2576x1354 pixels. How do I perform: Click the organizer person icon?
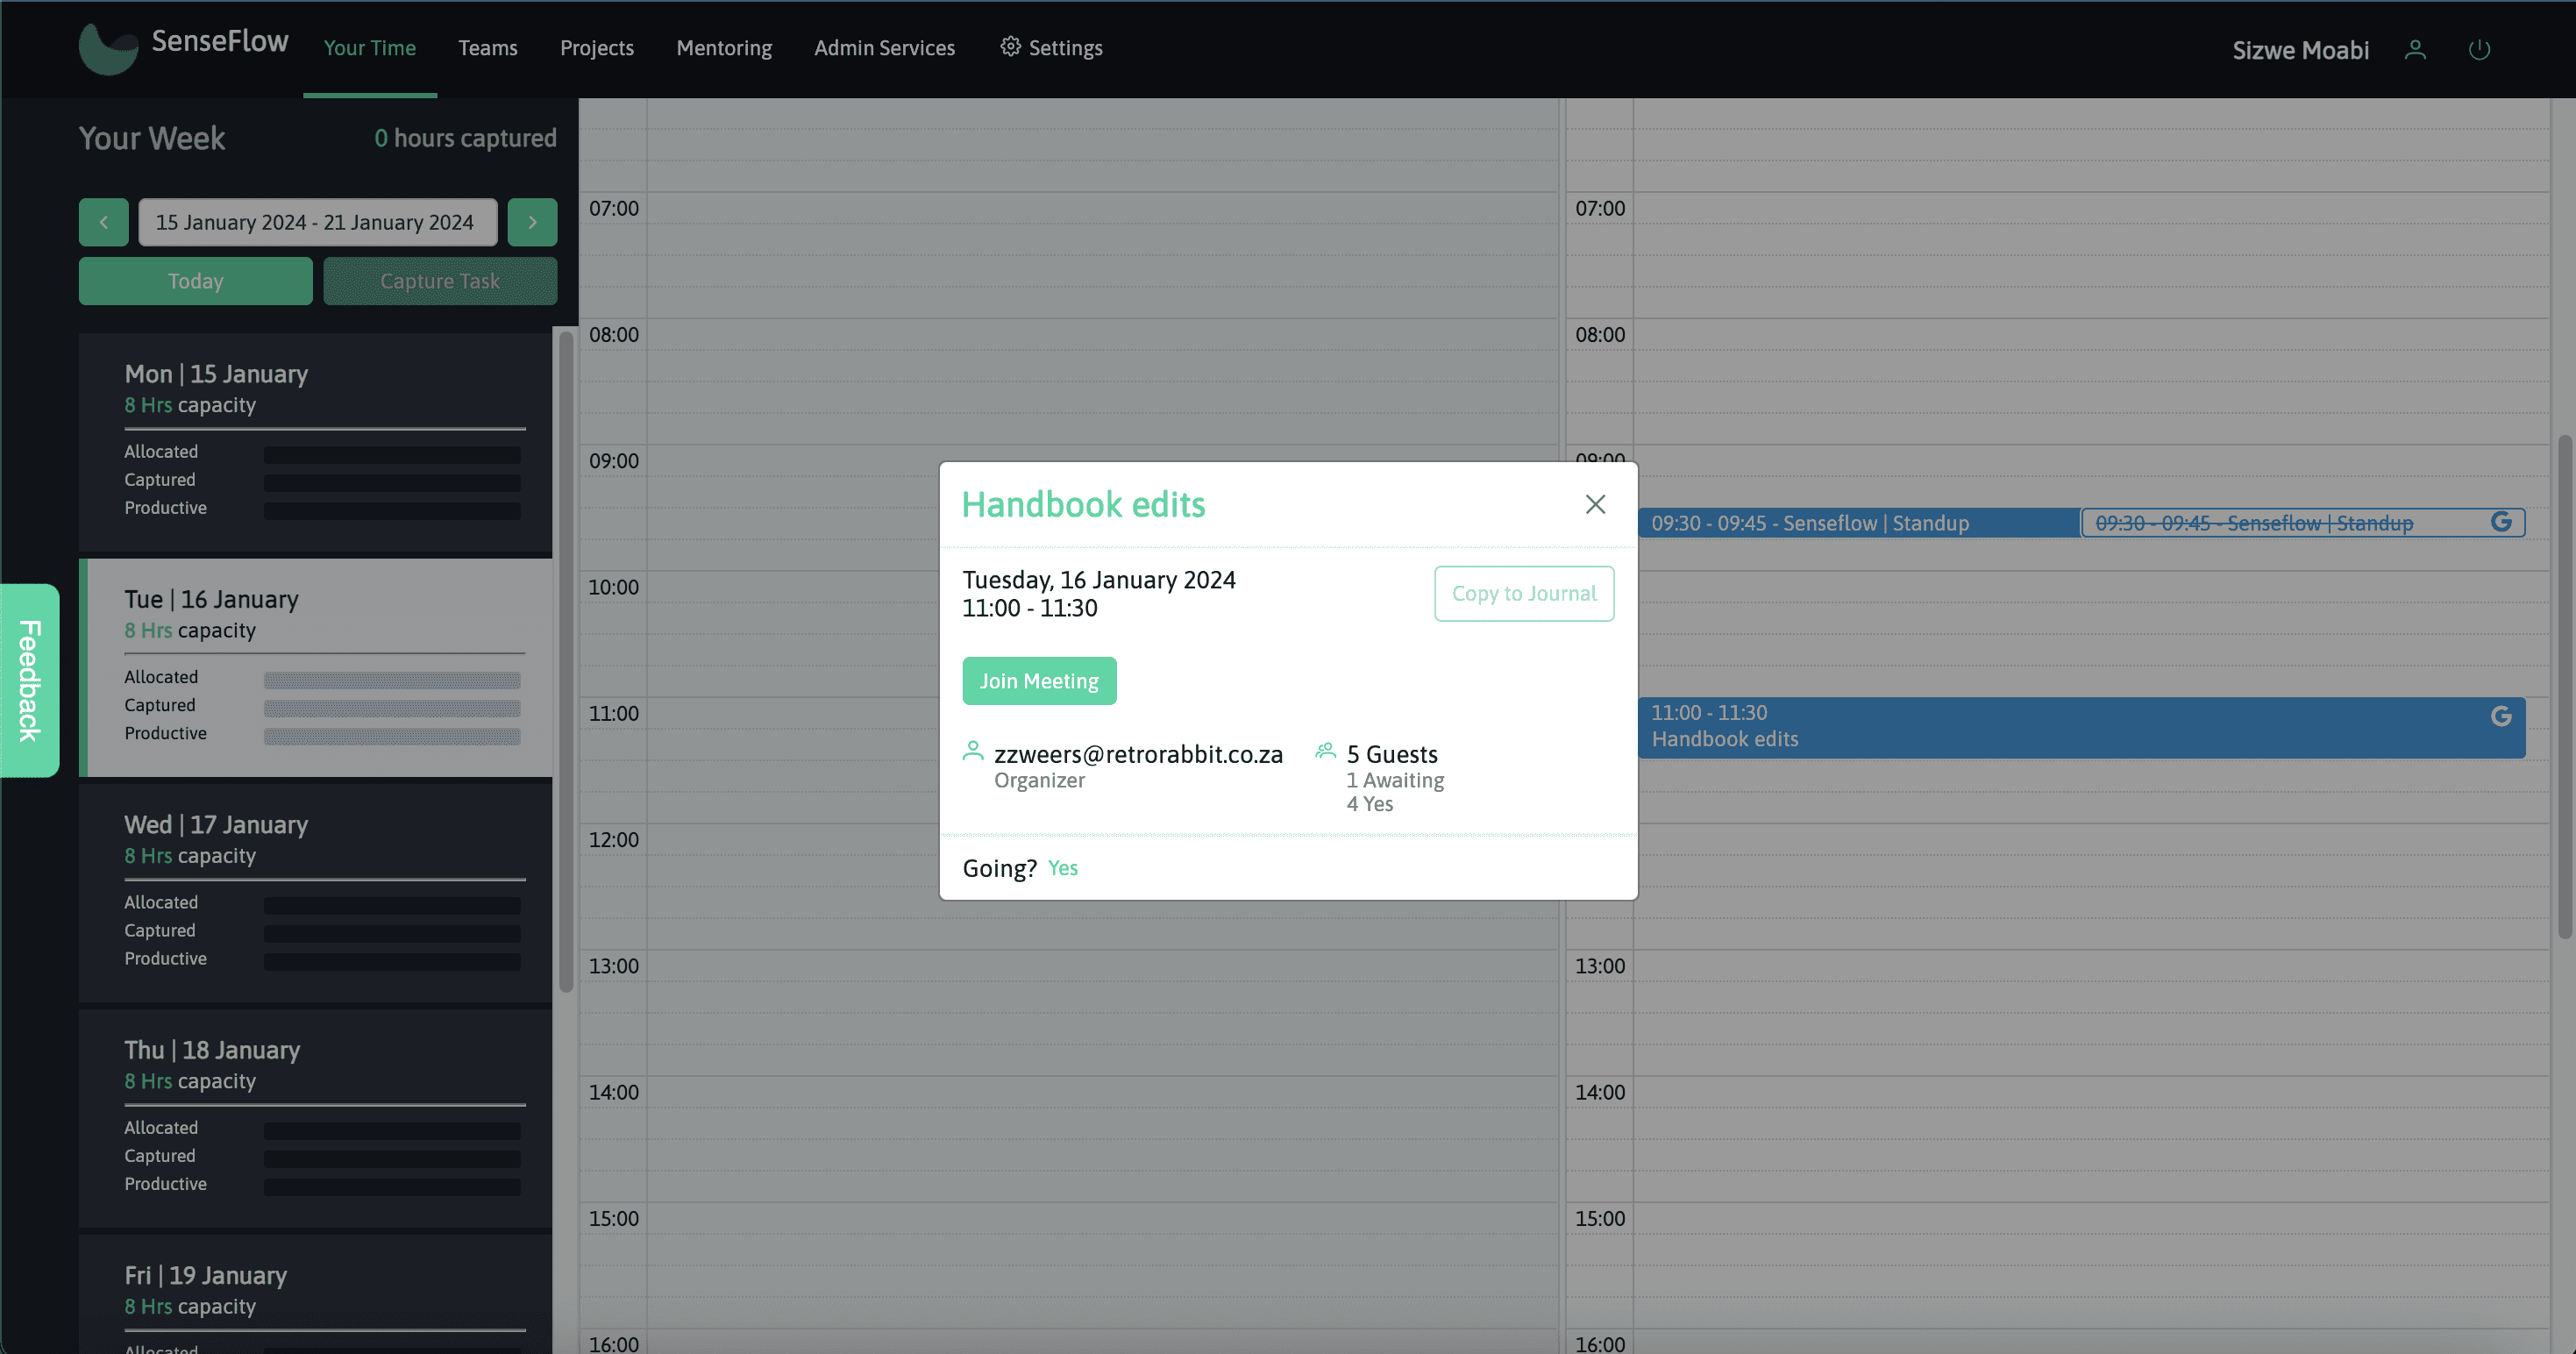coord(972,751)
